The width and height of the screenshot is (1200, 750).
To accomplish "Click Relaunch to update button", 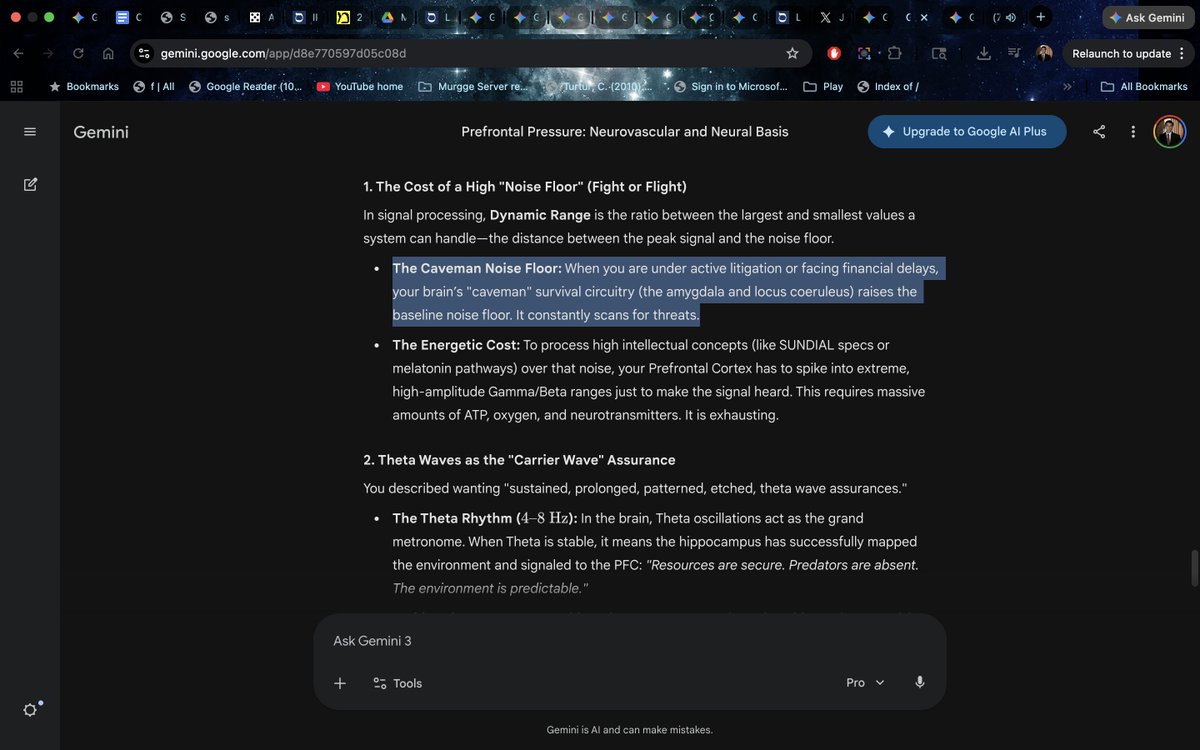I will click(x=1129, y=53).
